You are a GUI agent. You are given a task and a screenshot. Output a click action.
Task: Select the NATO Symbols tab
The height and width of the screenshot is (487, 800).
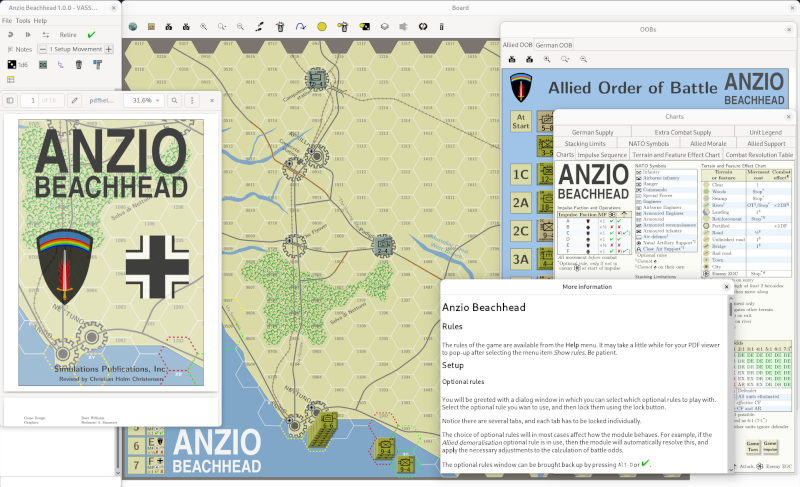pos(648,143)
